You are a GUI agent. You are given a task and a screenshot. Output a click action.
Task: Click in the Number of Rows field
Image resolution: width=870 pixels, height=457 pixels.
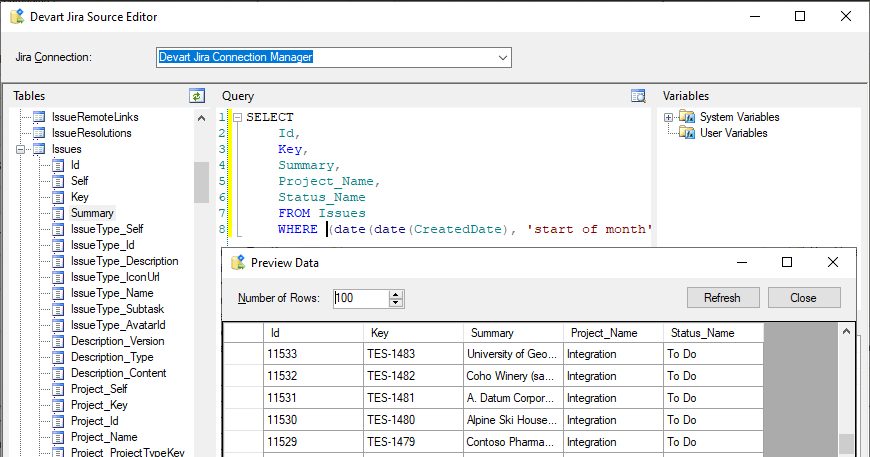click(x=361, y=298)
